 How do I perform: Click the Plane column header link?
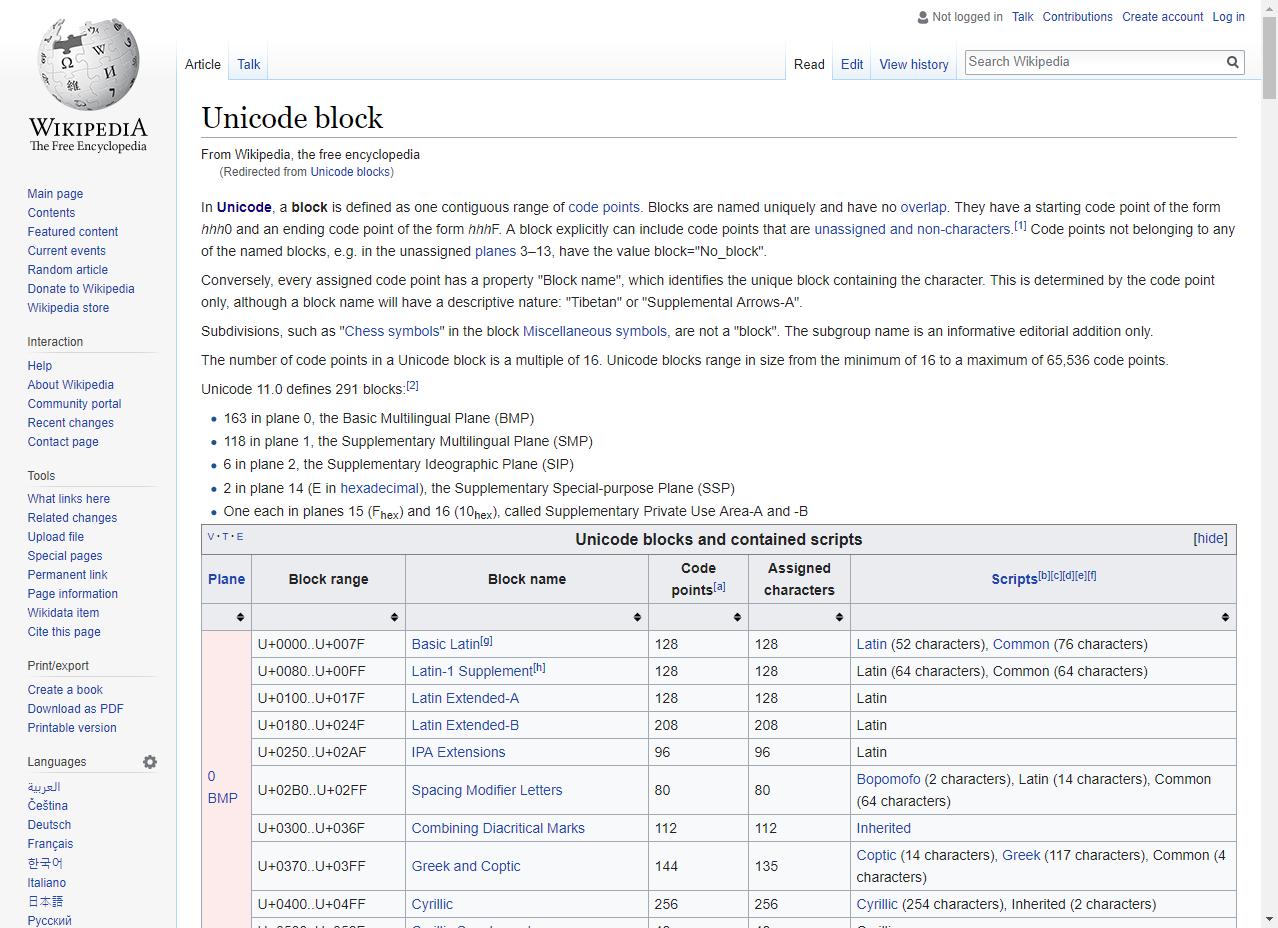point(226,579)
